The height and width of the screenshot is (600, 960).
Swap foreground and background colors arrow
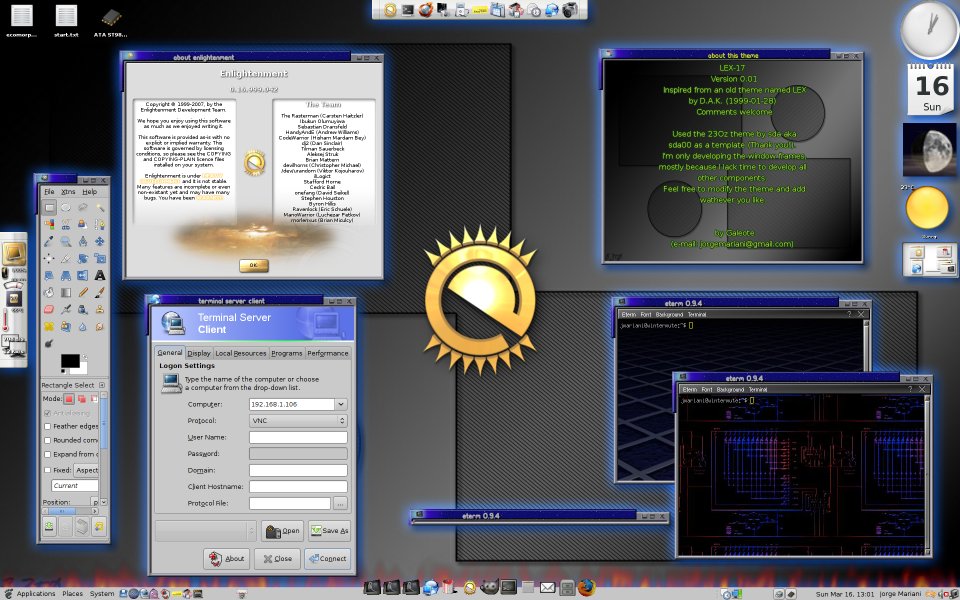click(84, 356)
